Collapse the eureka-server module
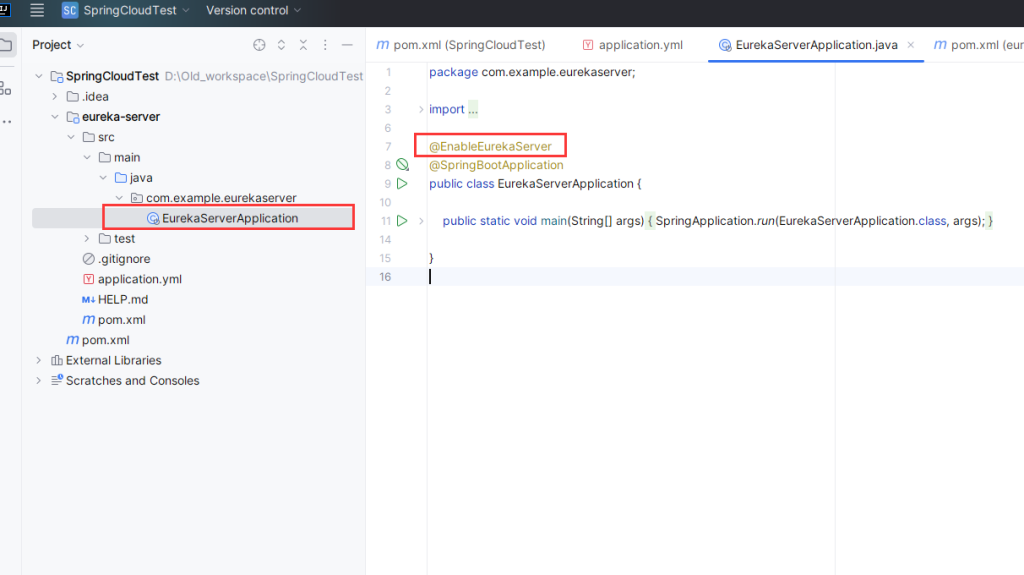 pos(55,117)
